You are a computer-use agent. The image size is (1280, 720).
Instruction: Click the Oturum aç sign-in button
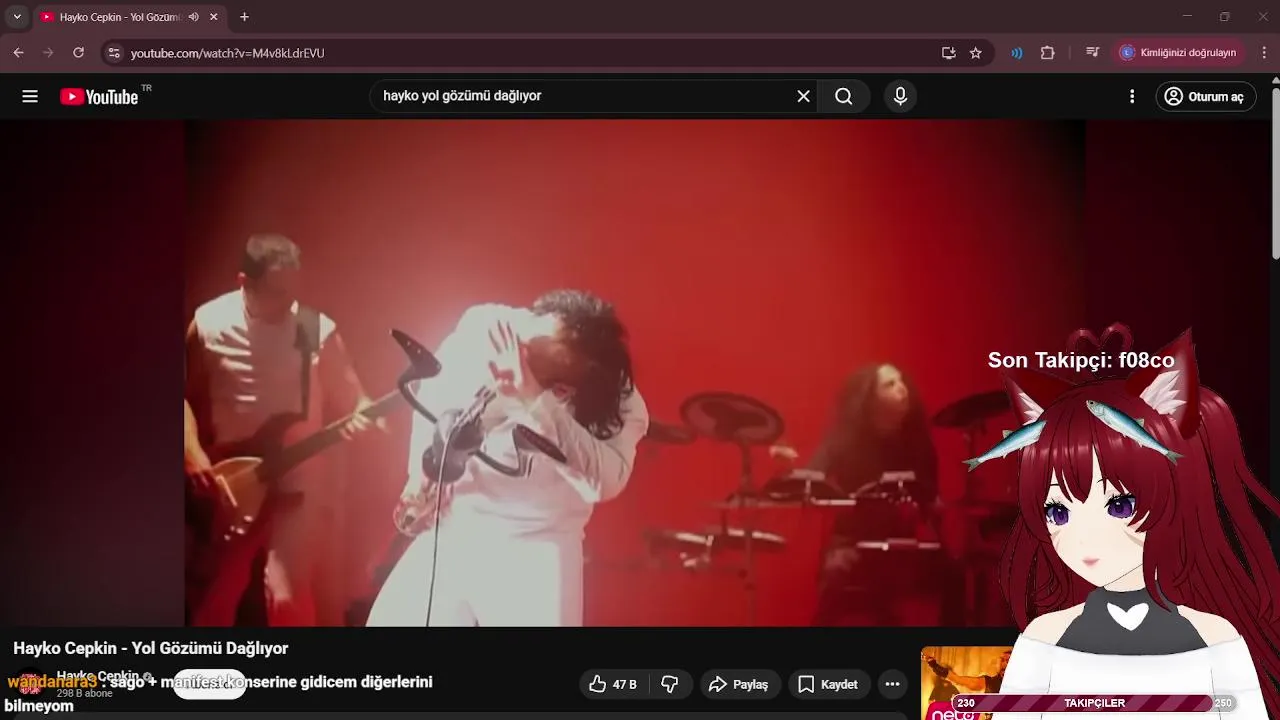[x=1206, y=96]
